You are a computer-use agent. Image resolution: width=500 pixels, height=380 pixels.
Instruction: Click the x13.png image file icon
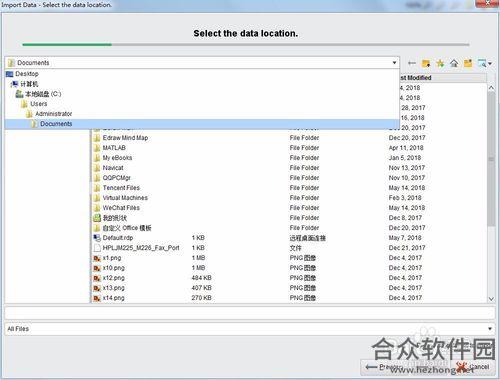pos(97,288)
